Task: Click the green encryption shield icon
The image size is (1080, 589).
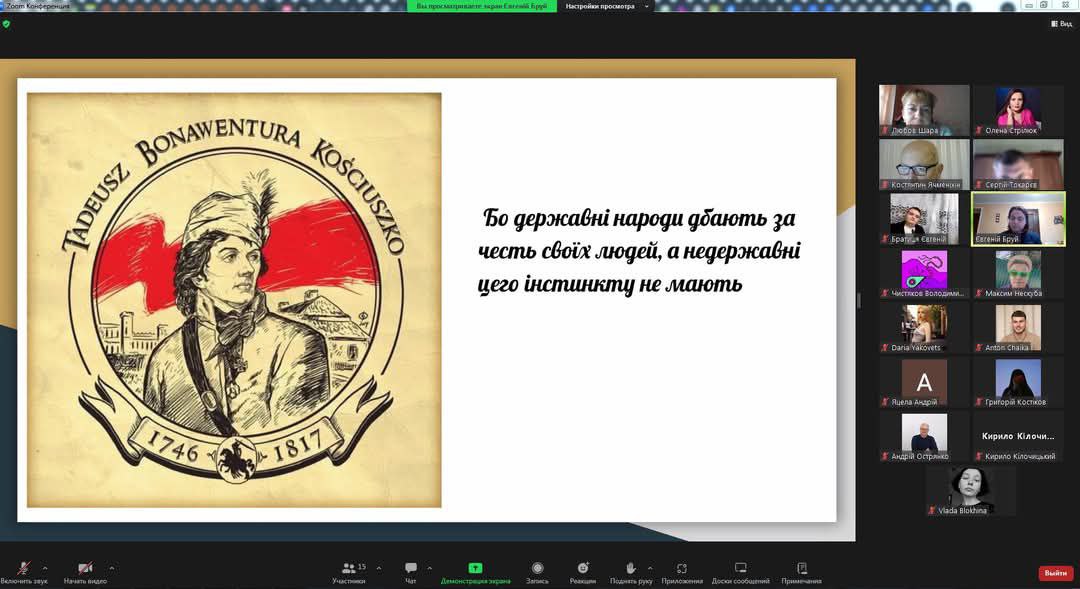Action: (6, 24)
